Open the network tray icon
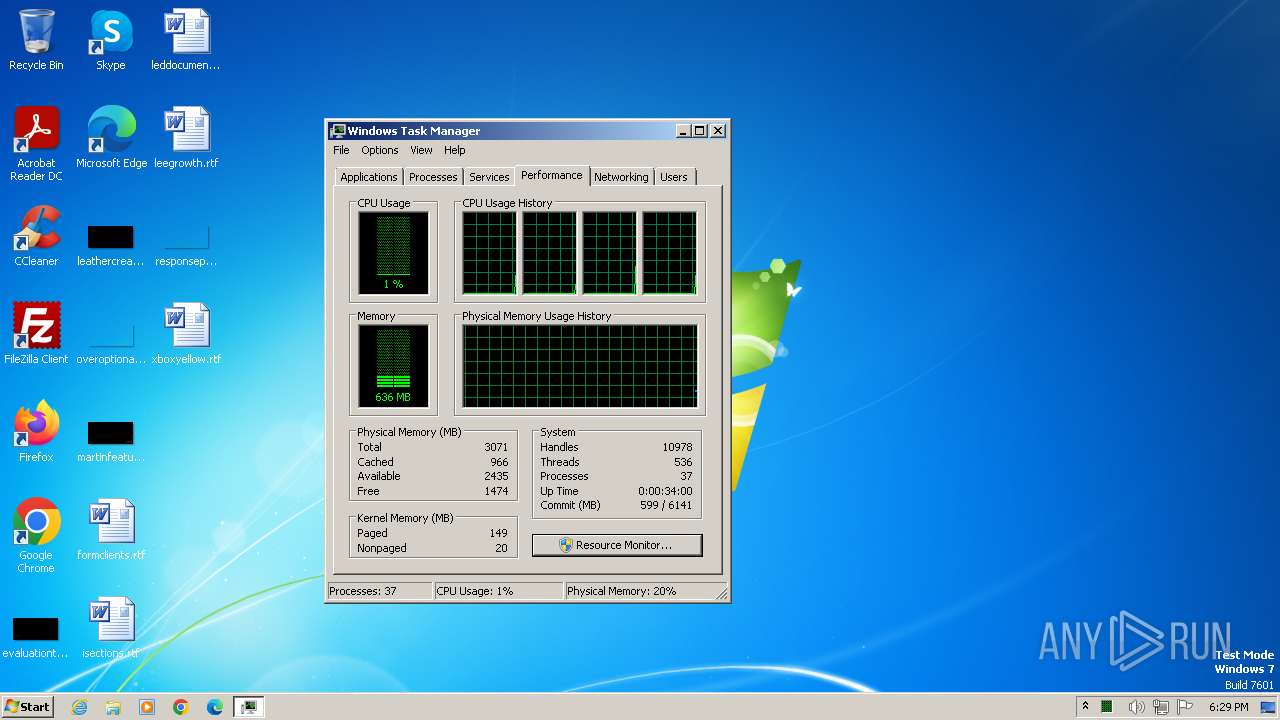This screenshot has height=720, width=1280. [x=1162, y=707]
